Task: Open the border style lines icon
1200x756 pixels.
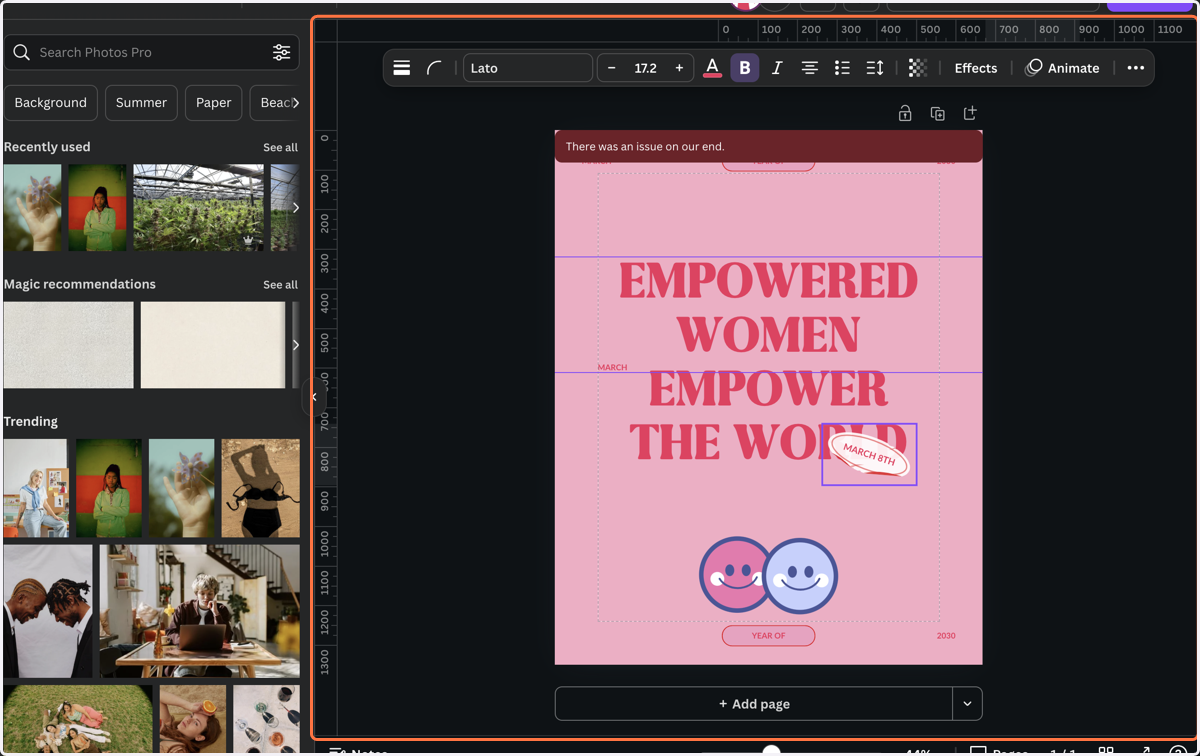Action: (x=402, y=68)
